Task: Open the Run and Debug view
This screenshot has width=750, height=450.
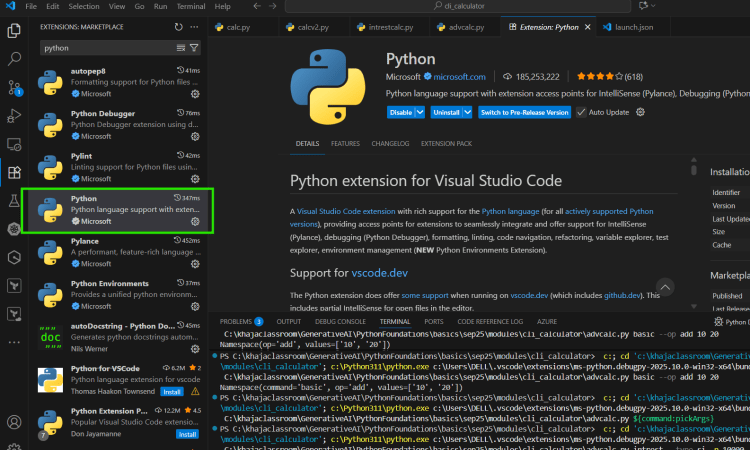Action: [14, 116]
